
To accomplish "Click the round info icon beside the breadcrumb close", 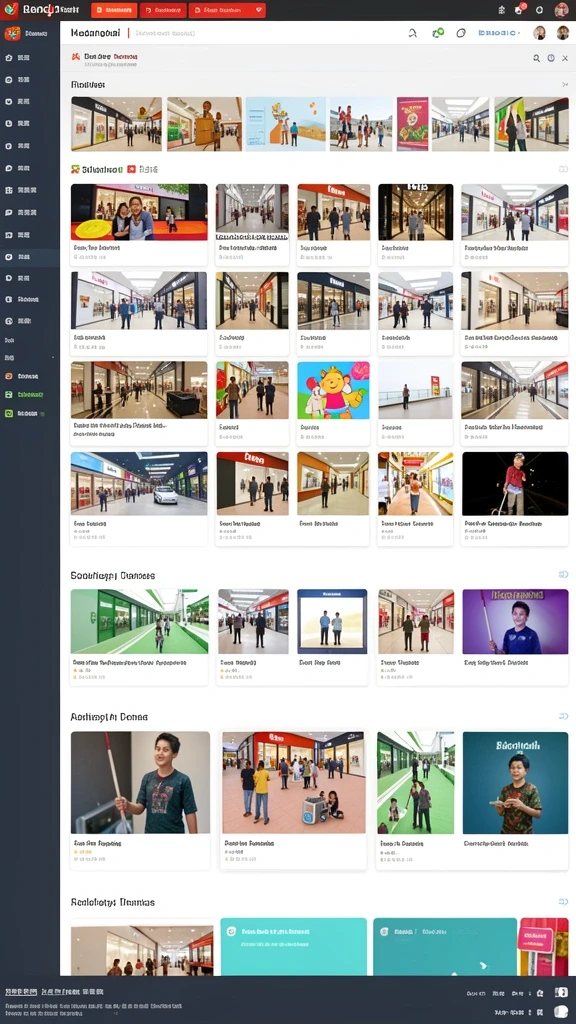I will (x=551, y=58).
